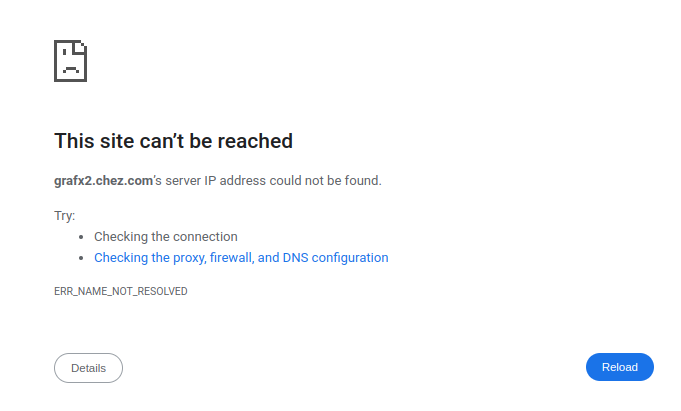Screen dimensions: 681x411
Task: Click the frowning mouth on the error icon
Action: (x=69, y=69)
